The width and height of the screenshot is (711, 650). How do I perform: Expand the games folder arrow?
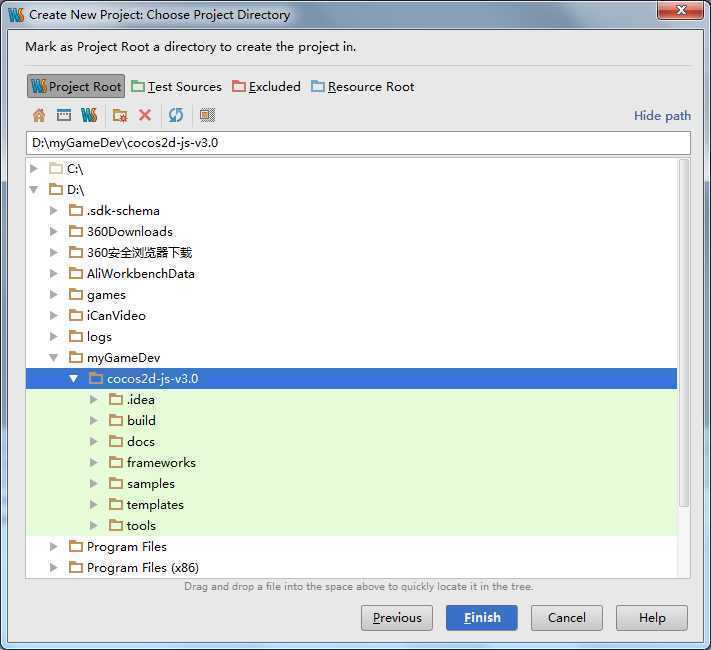click(x=54, y=294)
